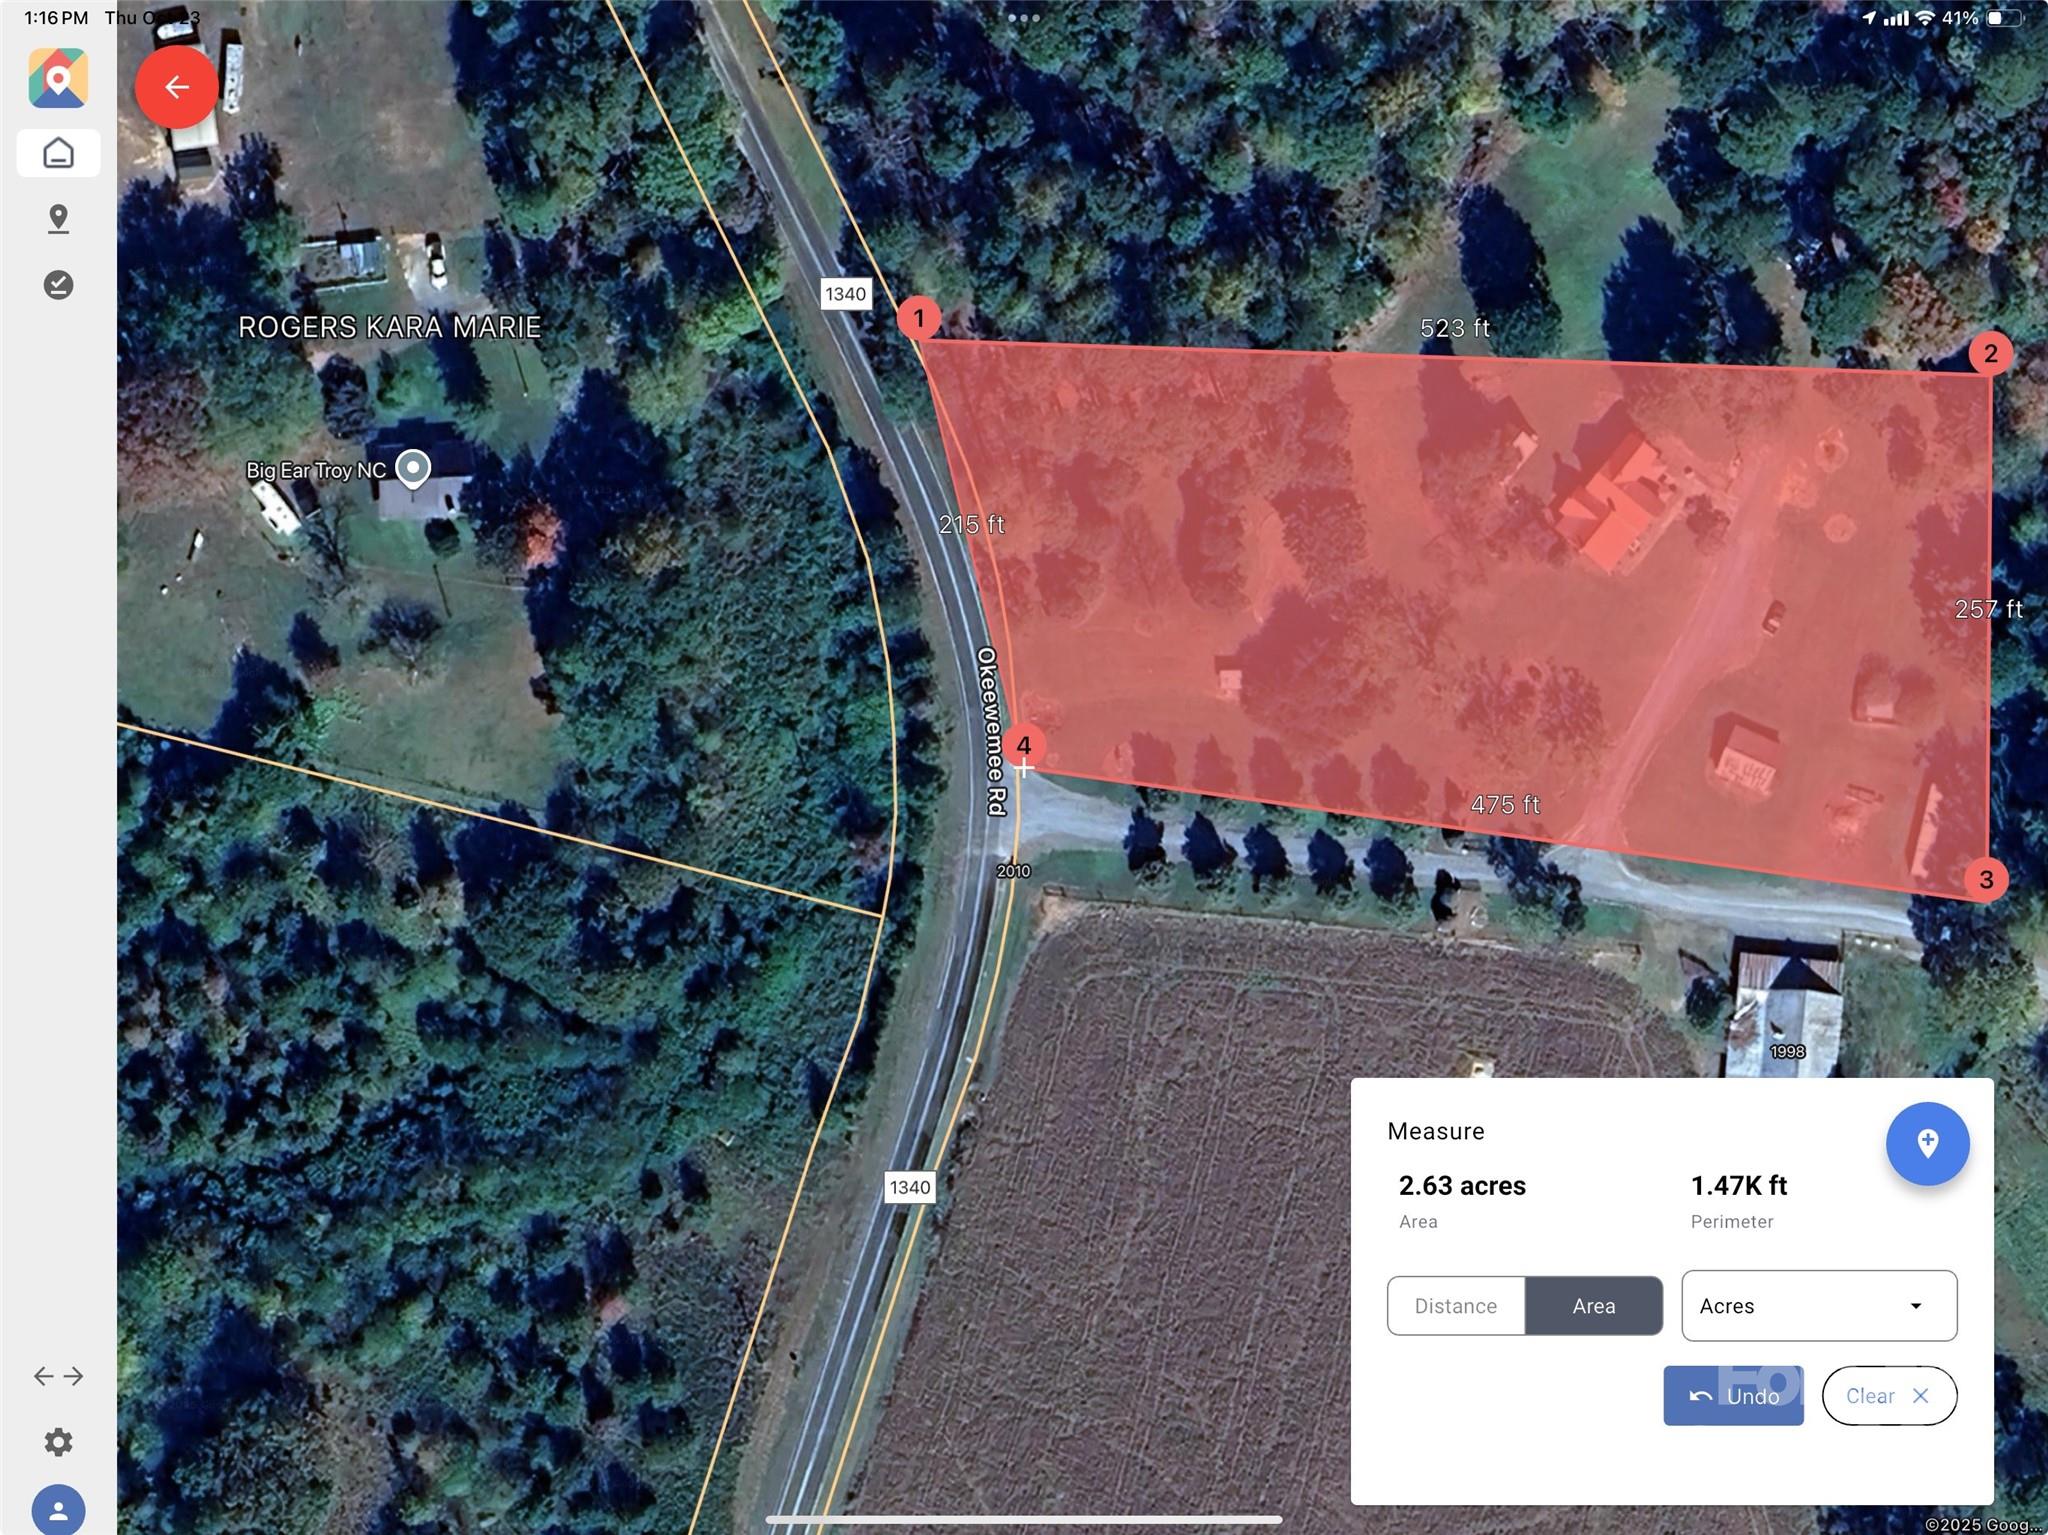
Task: Tap the Big Ear Troy NC place marker
Action: tap(412, 468)
